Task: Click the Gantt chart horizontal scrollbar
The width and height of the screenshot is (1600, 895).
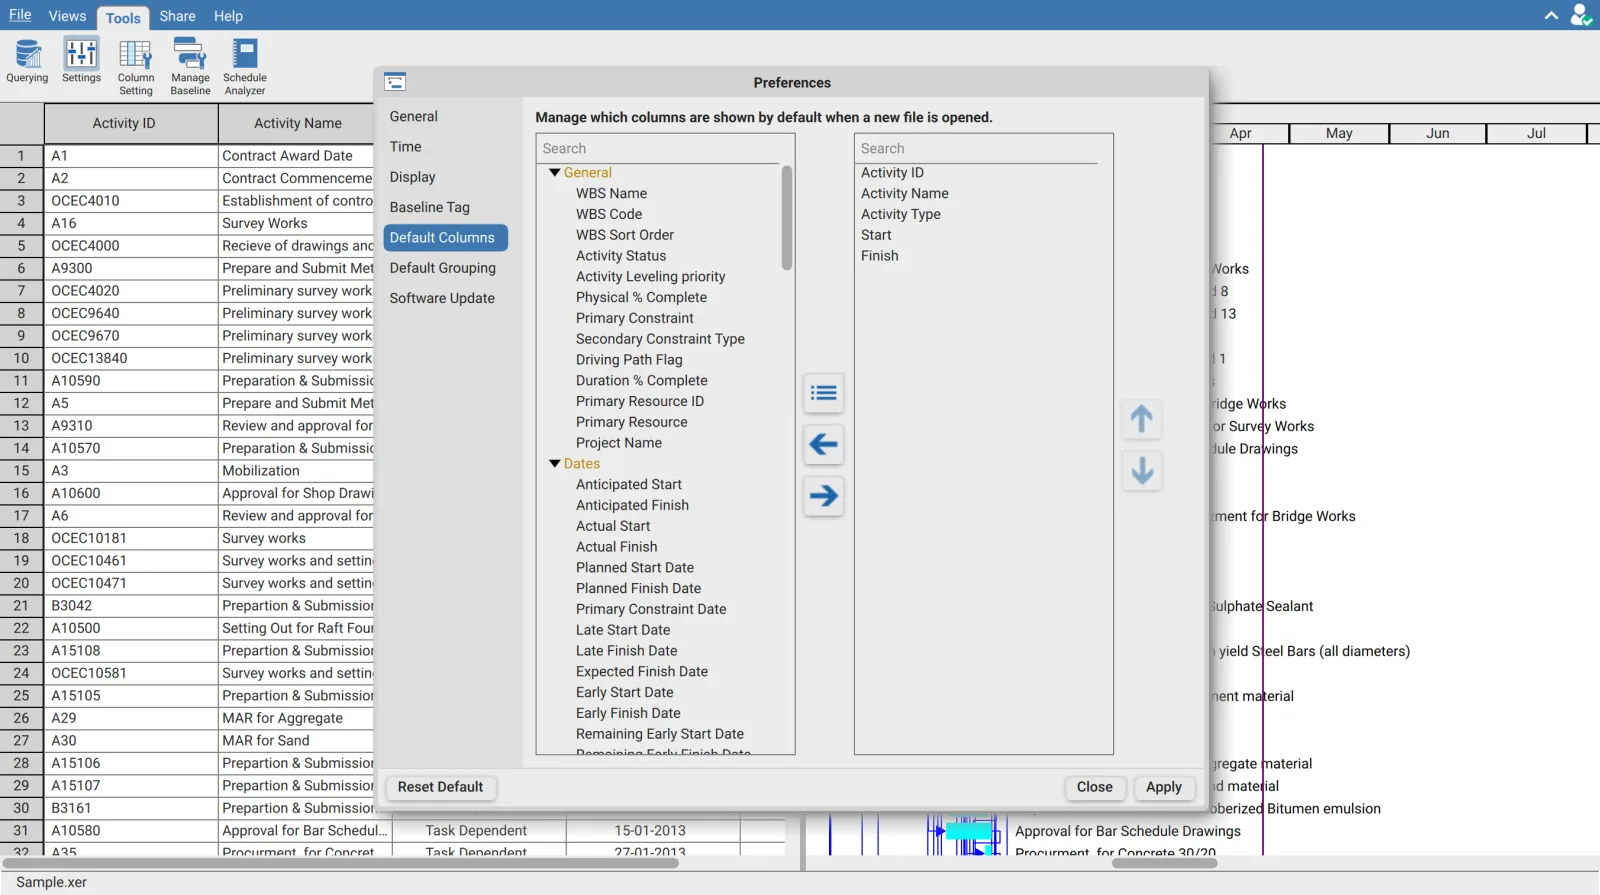Action: point(1165,863)
